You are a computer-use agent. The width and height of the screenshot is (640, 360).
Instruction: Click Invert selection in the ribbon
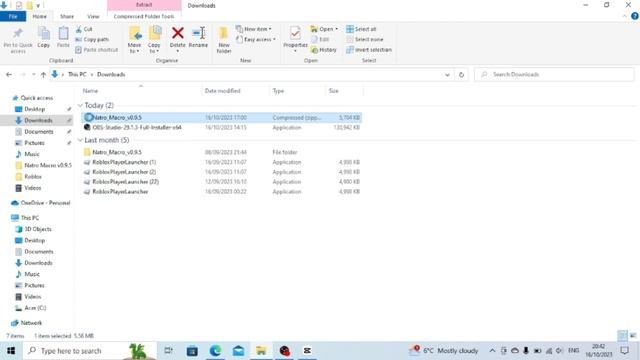tap(369, 50)
